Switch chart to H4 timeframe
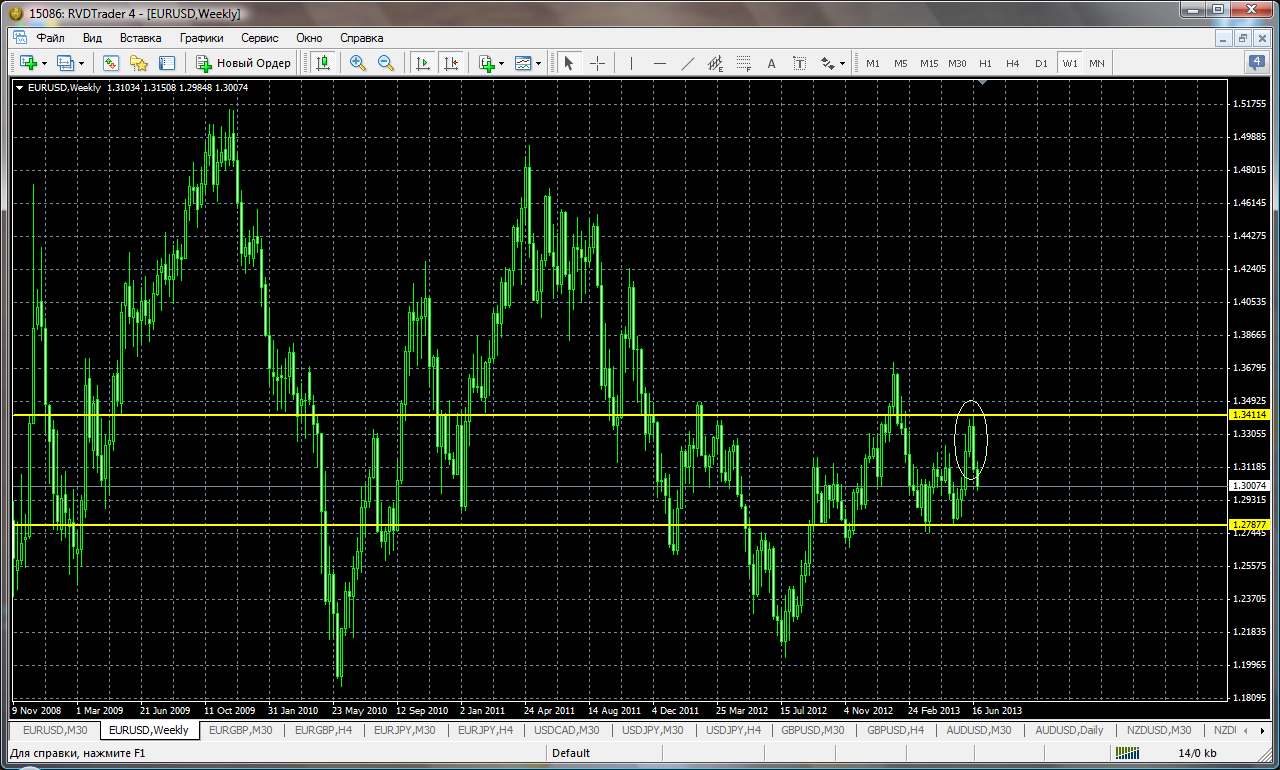1280x770 pixels. (1013, 63)
